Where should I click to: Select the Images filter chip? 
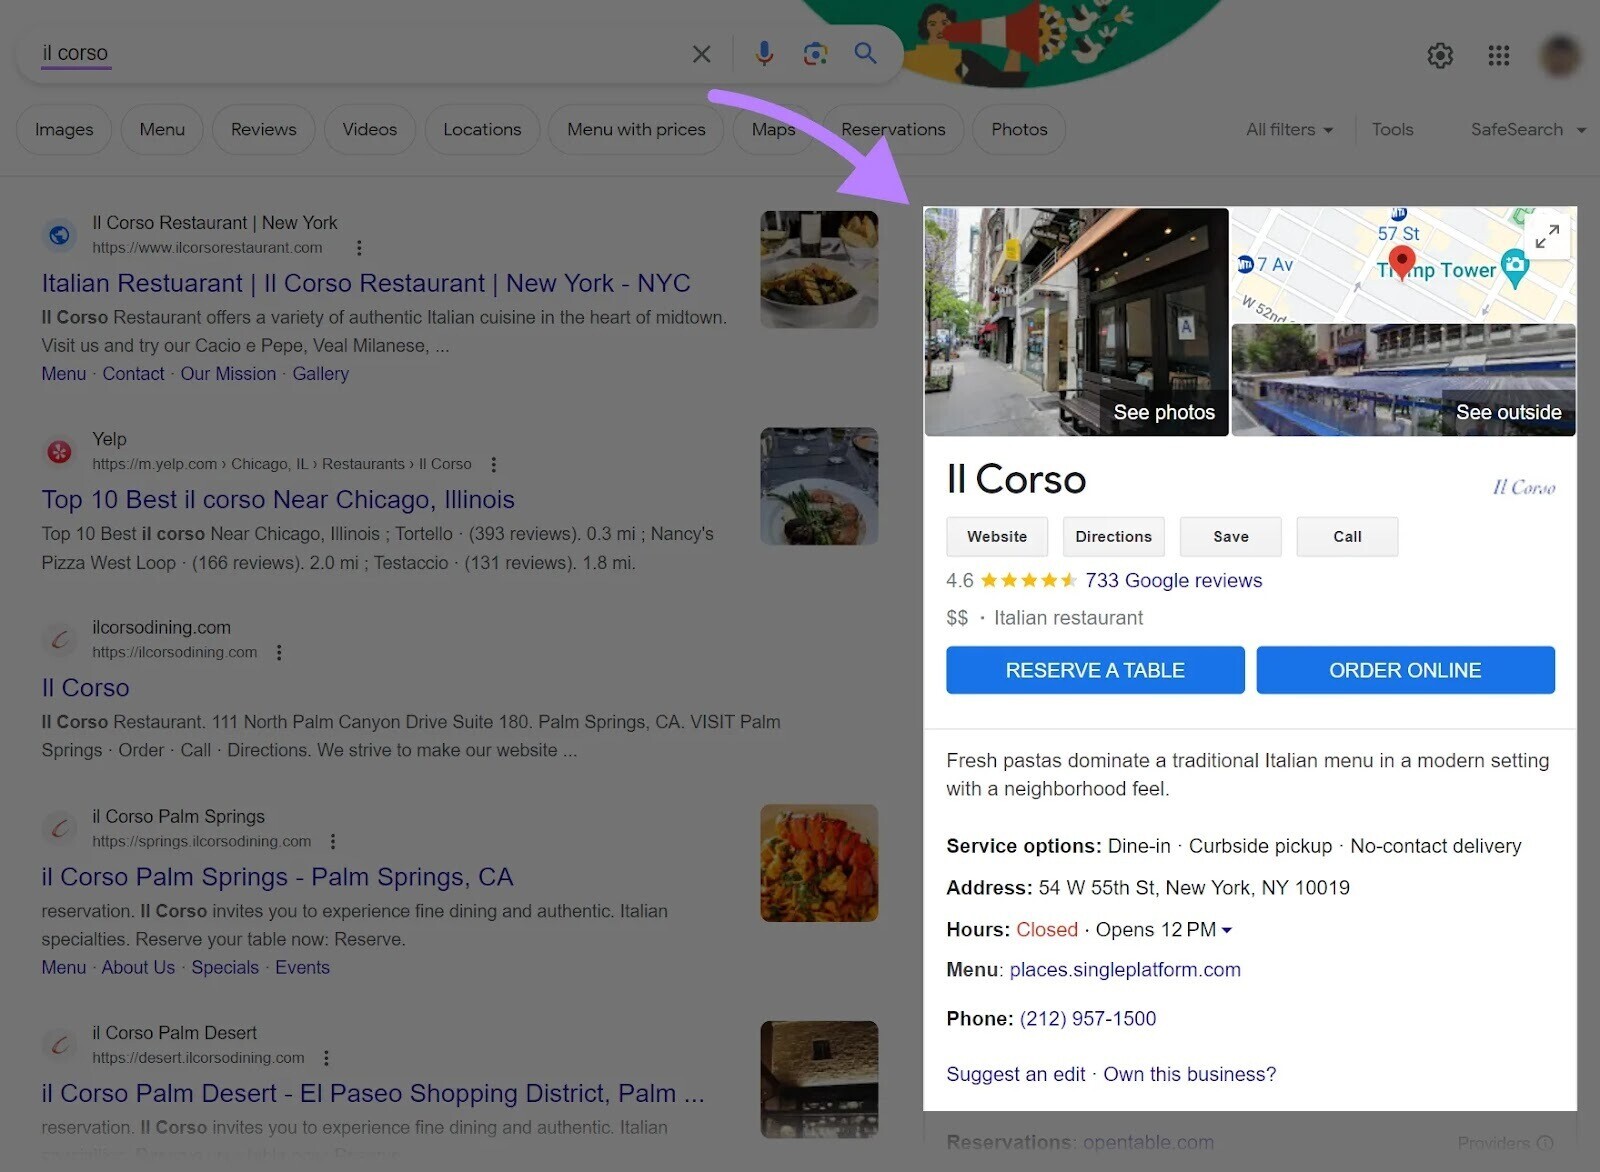64,129
